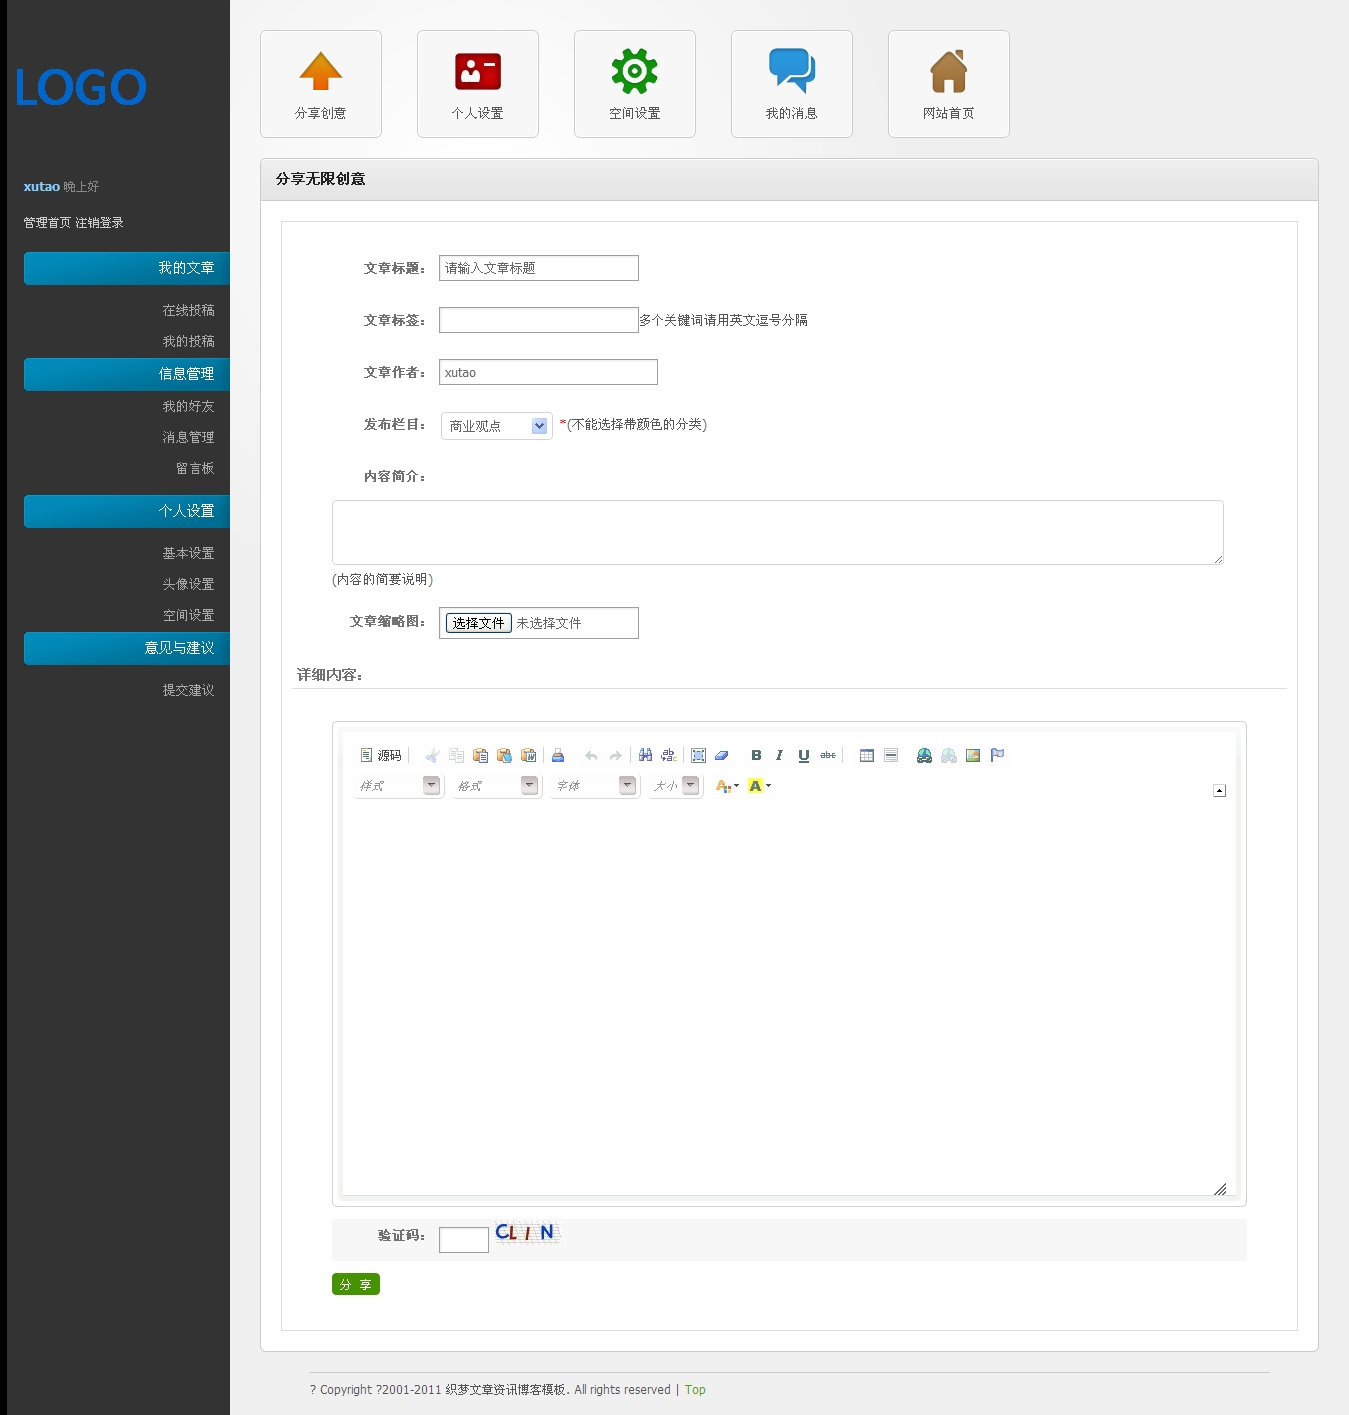Open the text color picker
Image resolution: width=1349 pixels, height=1415 pixels.
(x=727, y=786)
